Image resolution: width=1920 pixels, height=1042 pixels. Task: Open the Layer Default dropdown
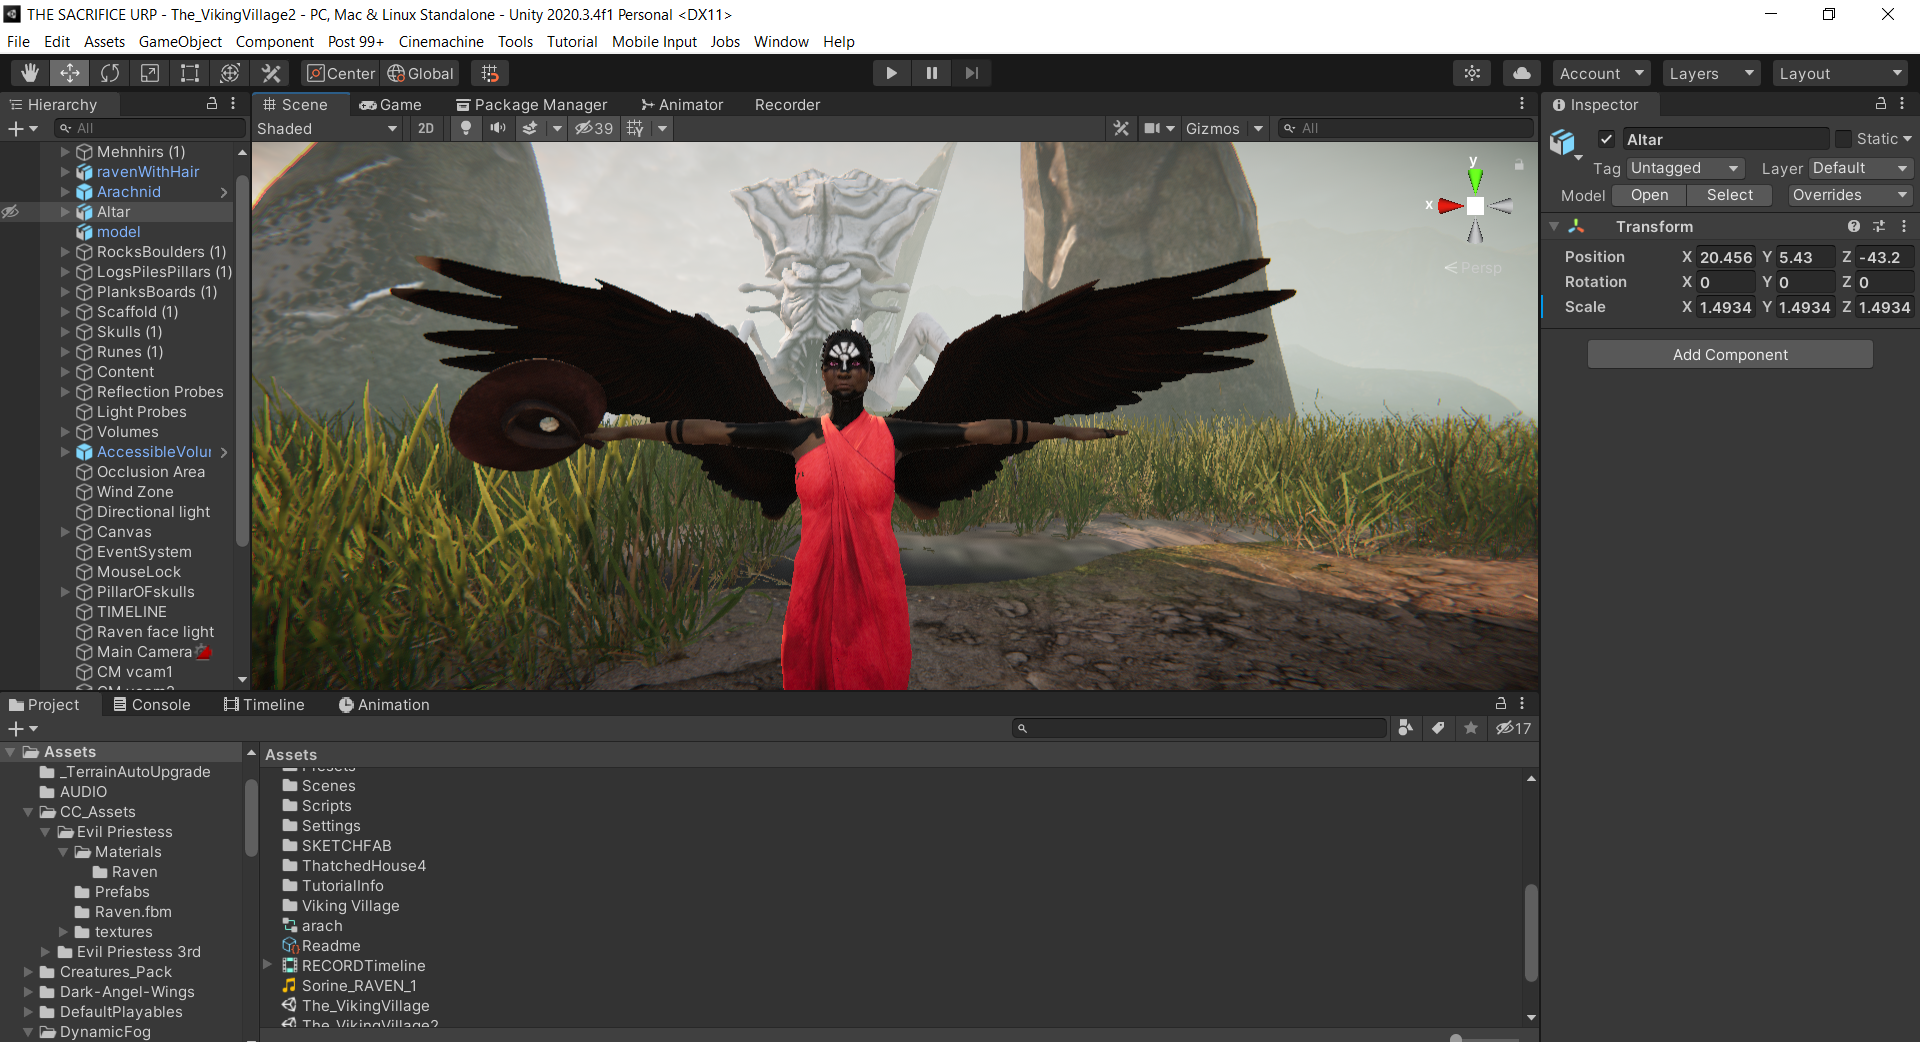(1860, 168)
